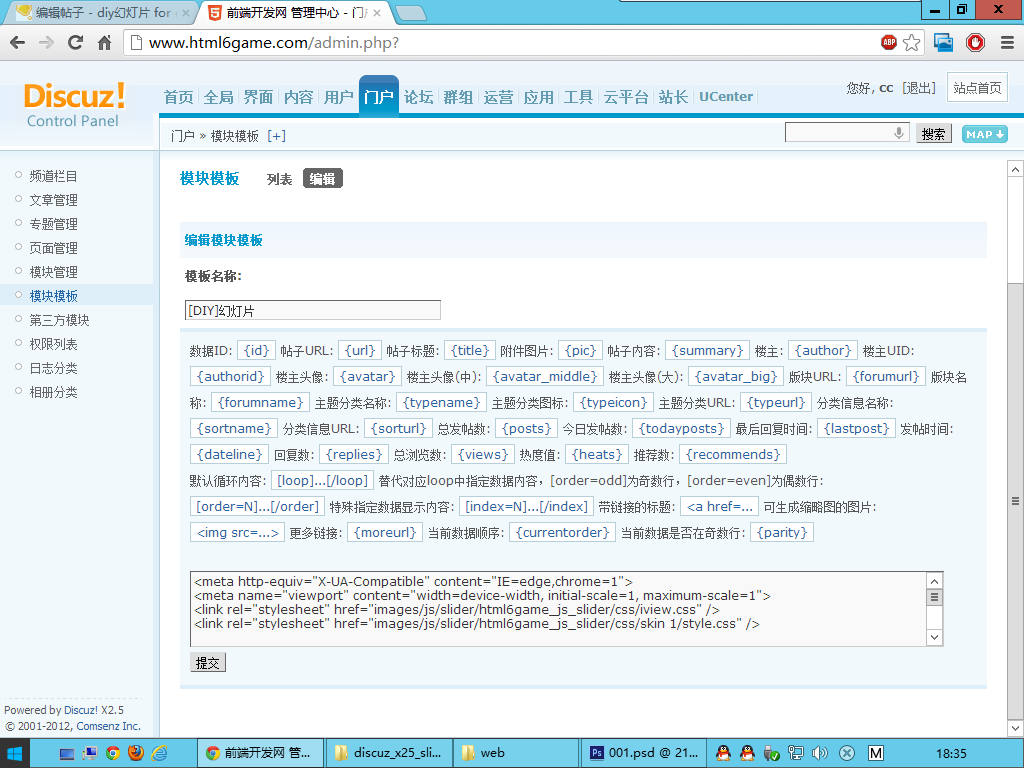The image size is (1024, 768).
Task: Reload the page with refresh icon
Action: [76, 43]
